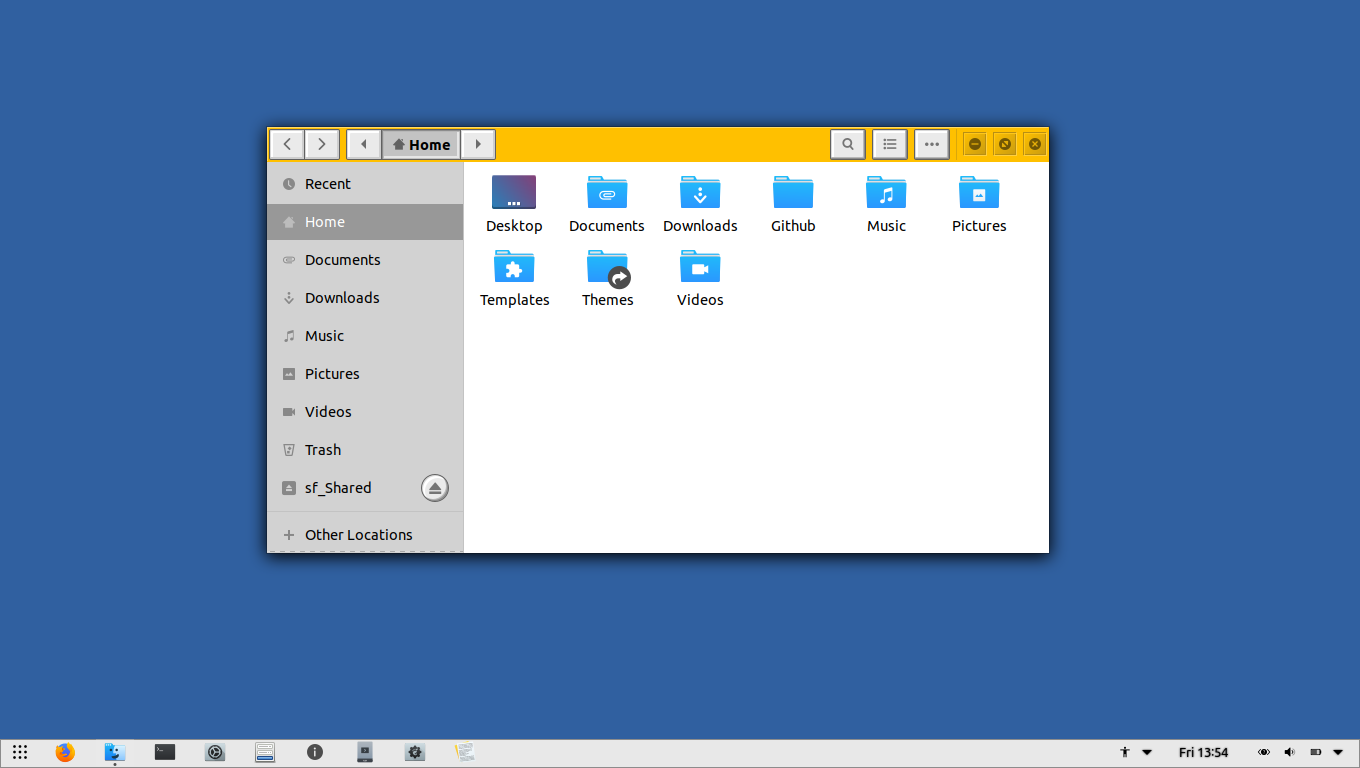Click the Finder-style Files taskbar icon
The image size is (1360, 768).
(x=115, y=752)
